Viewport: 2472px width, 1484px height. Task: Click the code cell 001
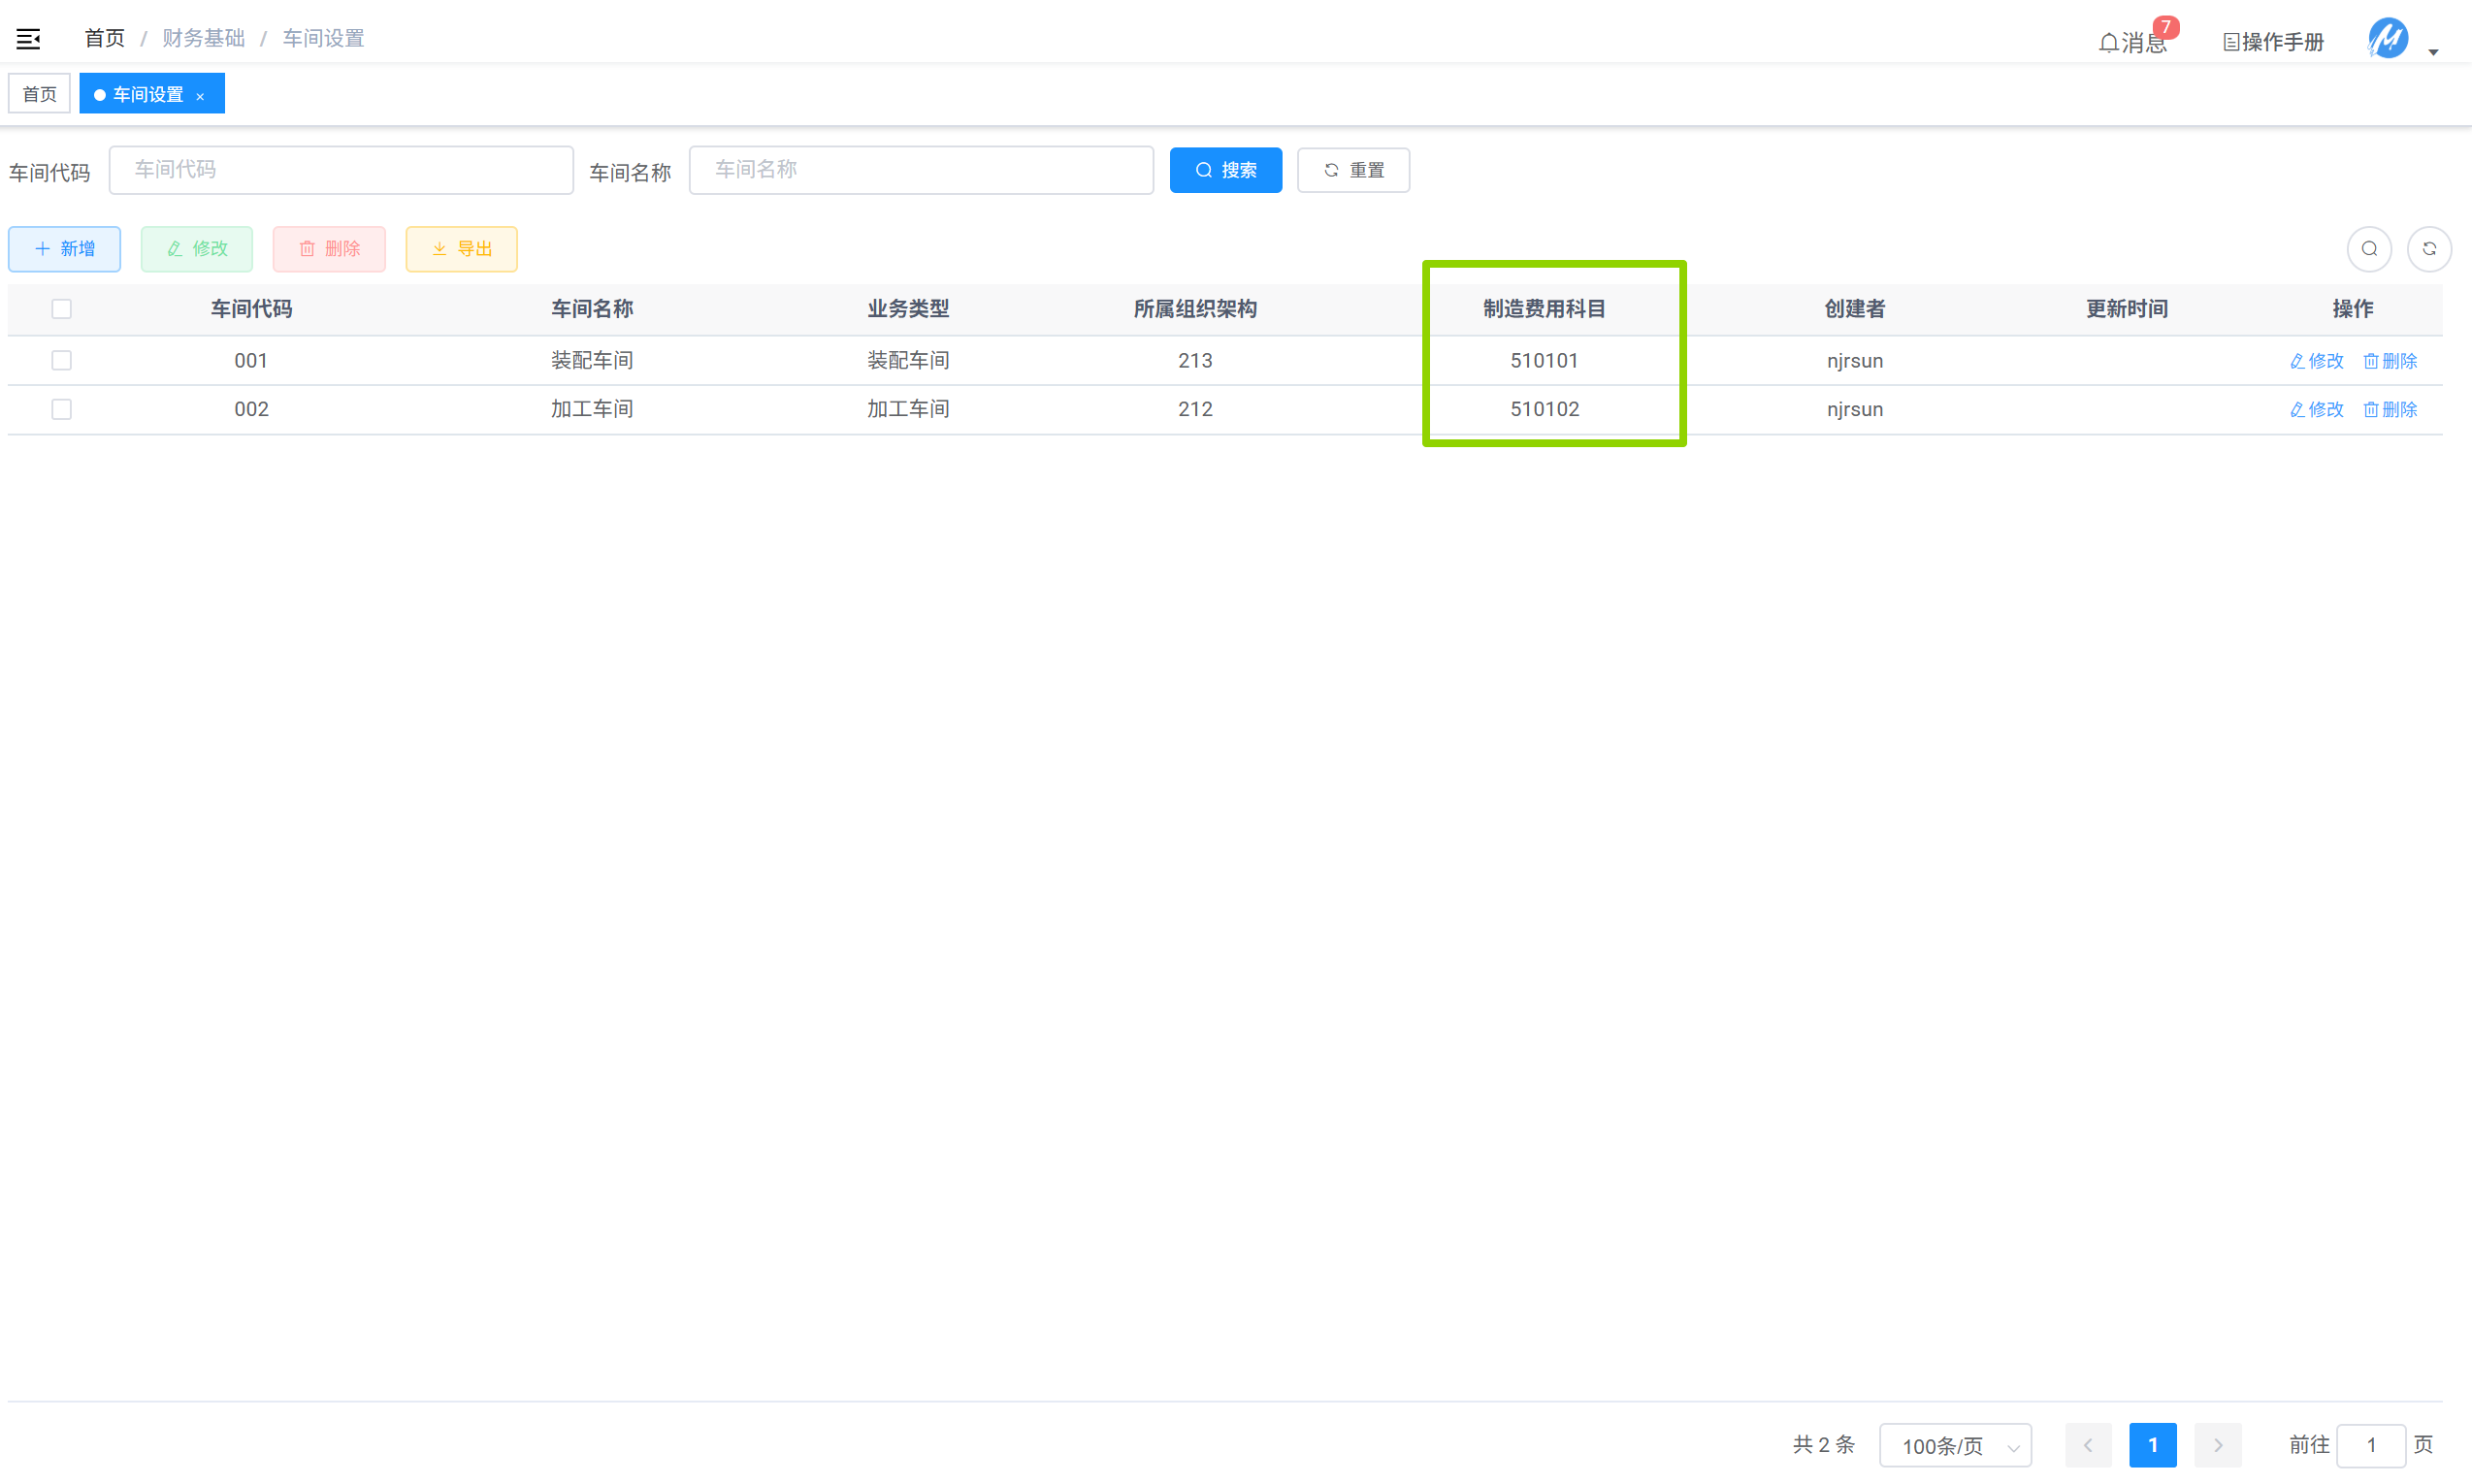click(251, 361)
